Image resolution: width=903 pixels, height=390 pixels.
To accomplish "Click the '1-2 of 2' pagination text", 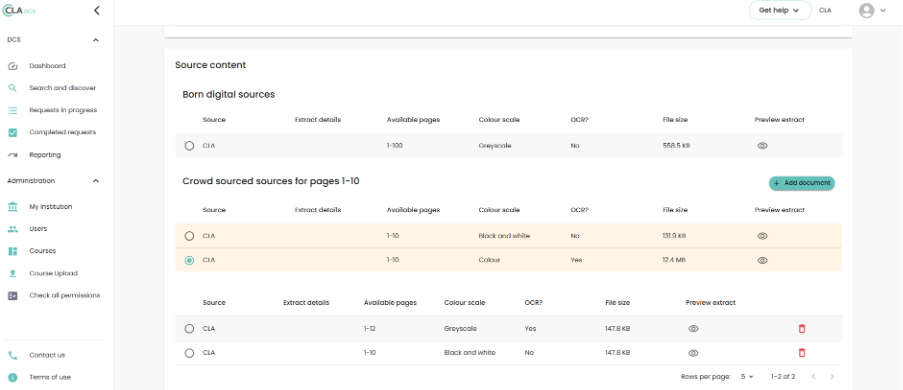I will coord(783,377).
